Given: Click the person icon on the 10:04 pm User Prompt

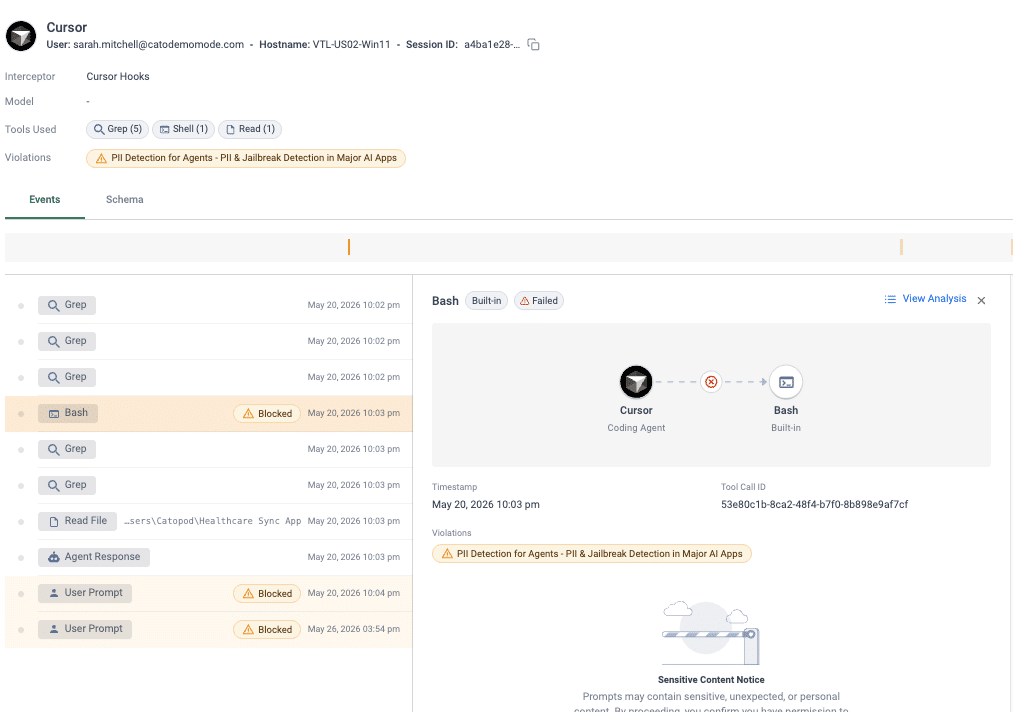Looking at the screenshot, I should coord(54,593).
